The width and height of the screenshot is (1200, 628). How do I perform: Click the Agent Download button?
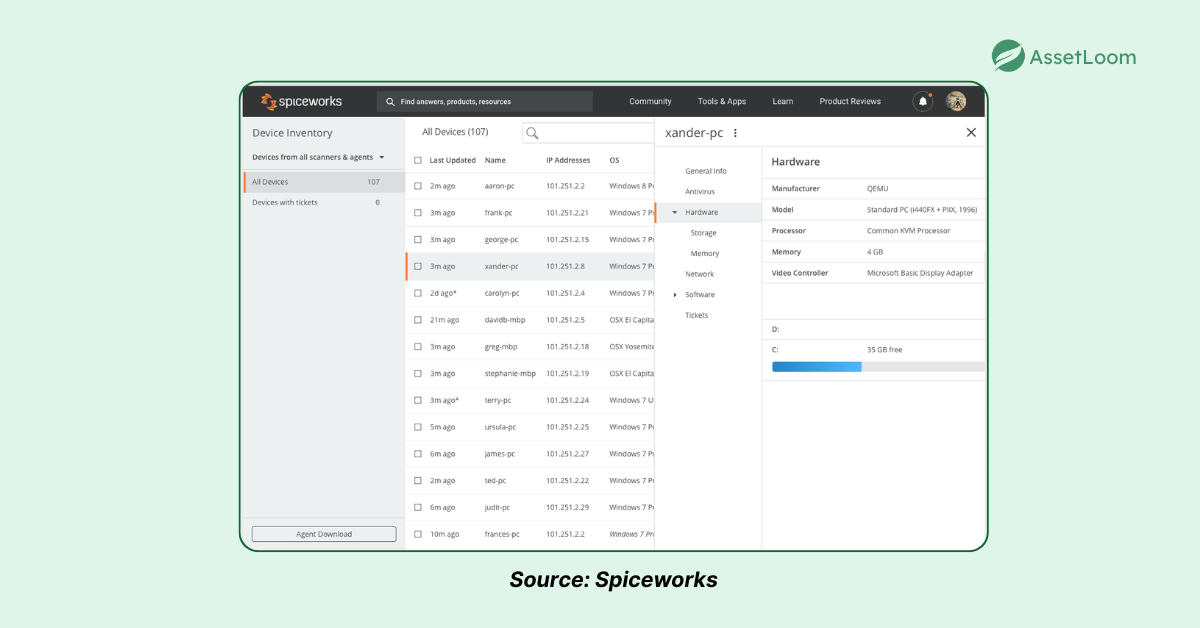click(324, 533)
